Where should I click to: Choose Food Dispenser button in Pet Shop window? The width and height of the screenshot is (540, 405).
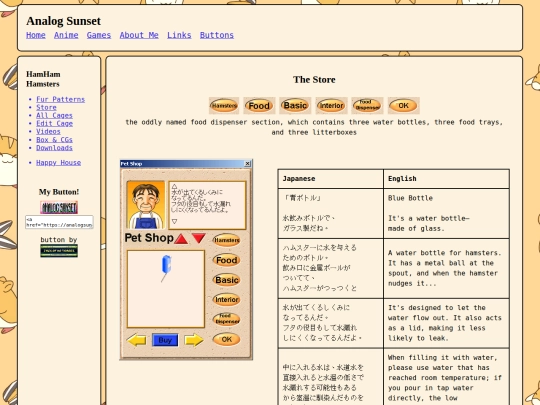(x=227, y=319)
